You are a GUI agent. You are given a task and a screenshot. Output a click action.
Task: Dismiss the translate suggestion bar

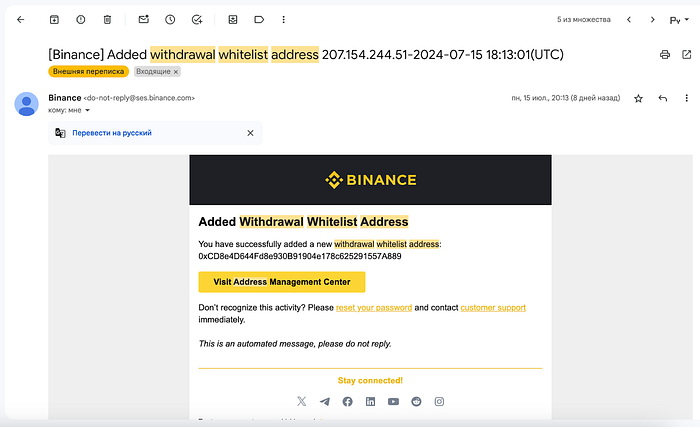click(x=250, y=133)
